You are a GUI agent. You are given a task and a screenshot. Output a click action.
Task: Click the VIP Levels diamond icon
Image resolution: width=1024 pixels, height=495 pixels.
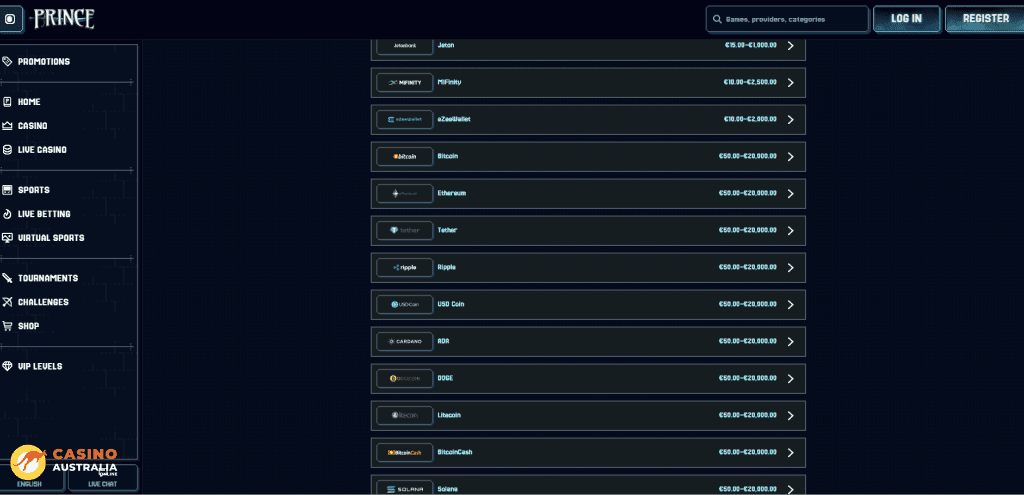(7, 366)
